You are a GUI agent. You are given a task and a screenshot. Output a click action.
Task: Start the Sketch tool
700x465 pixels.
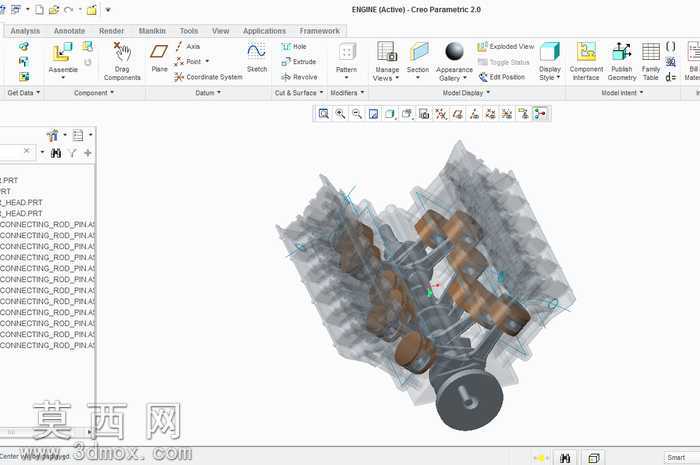257,57
